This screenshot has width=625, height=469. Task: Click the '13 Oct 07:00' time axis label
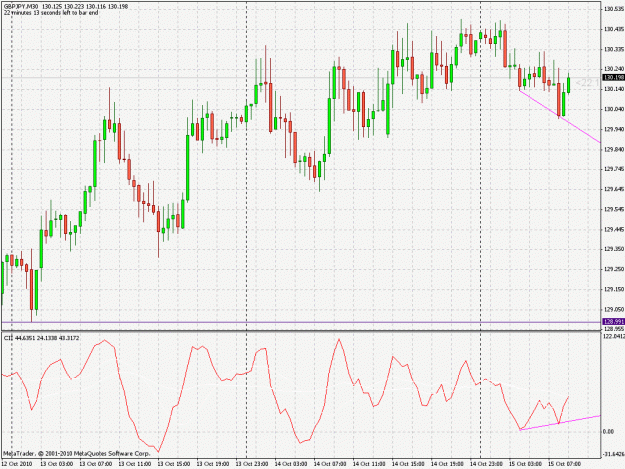point(96,464)
